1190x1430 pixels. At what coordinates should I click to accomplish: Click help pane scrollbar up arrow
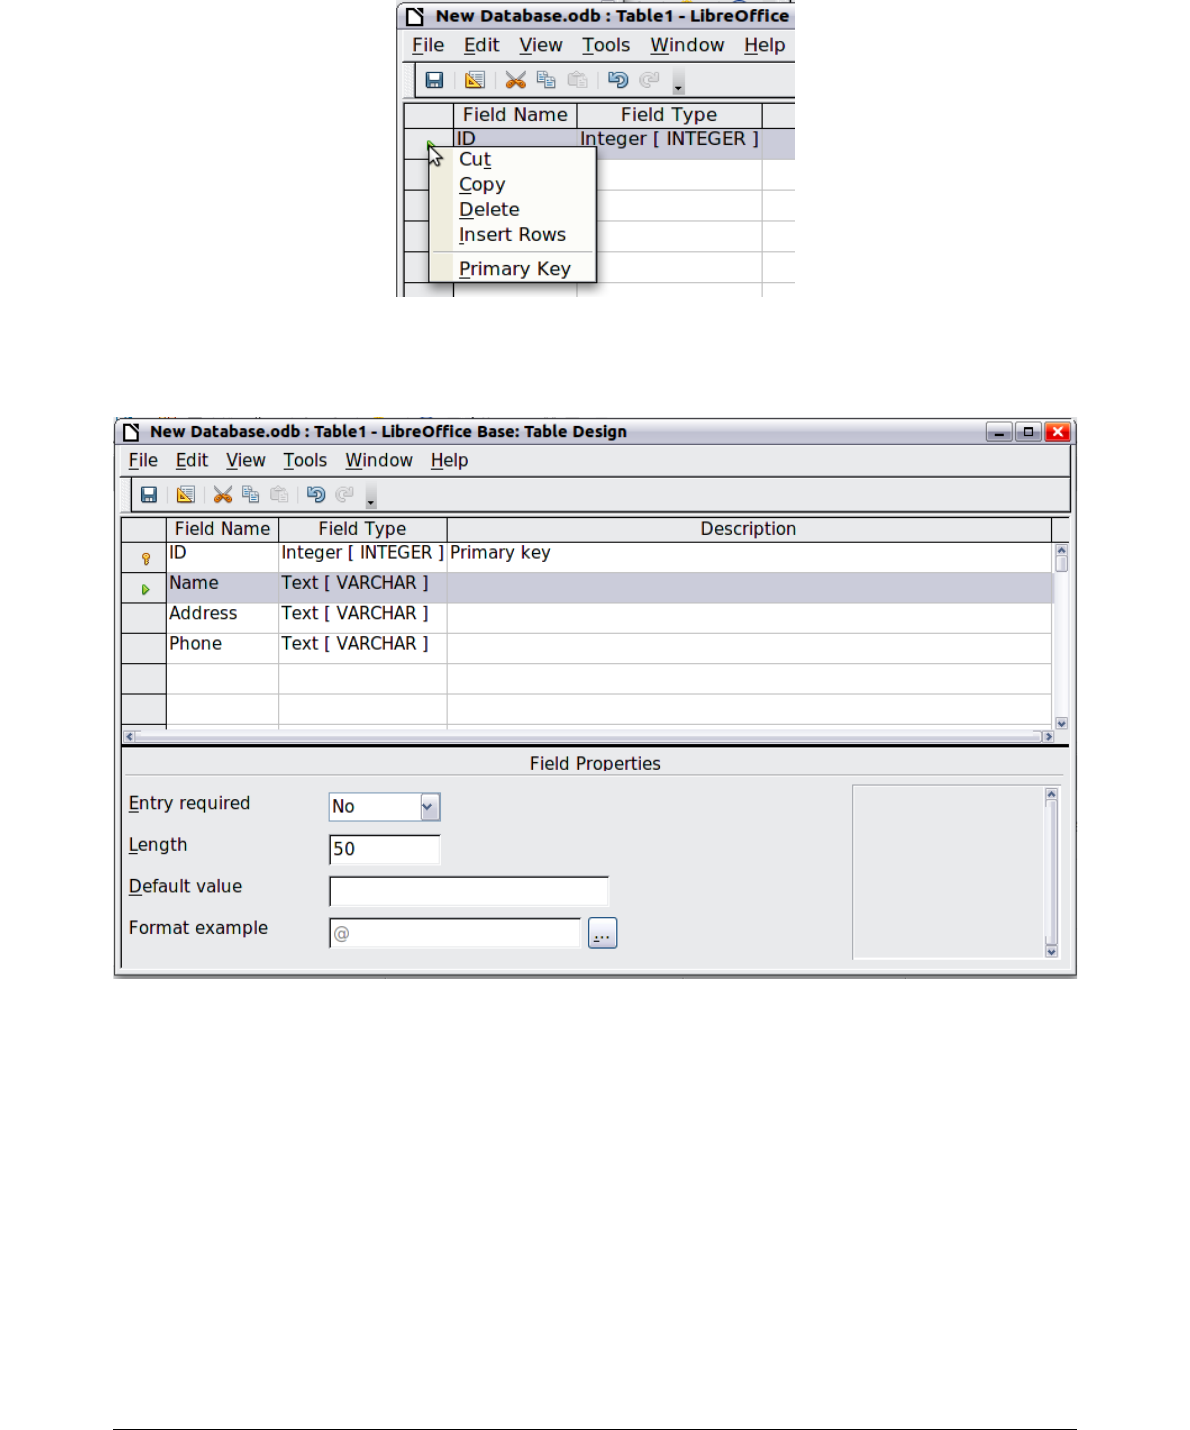point(1051,794)
